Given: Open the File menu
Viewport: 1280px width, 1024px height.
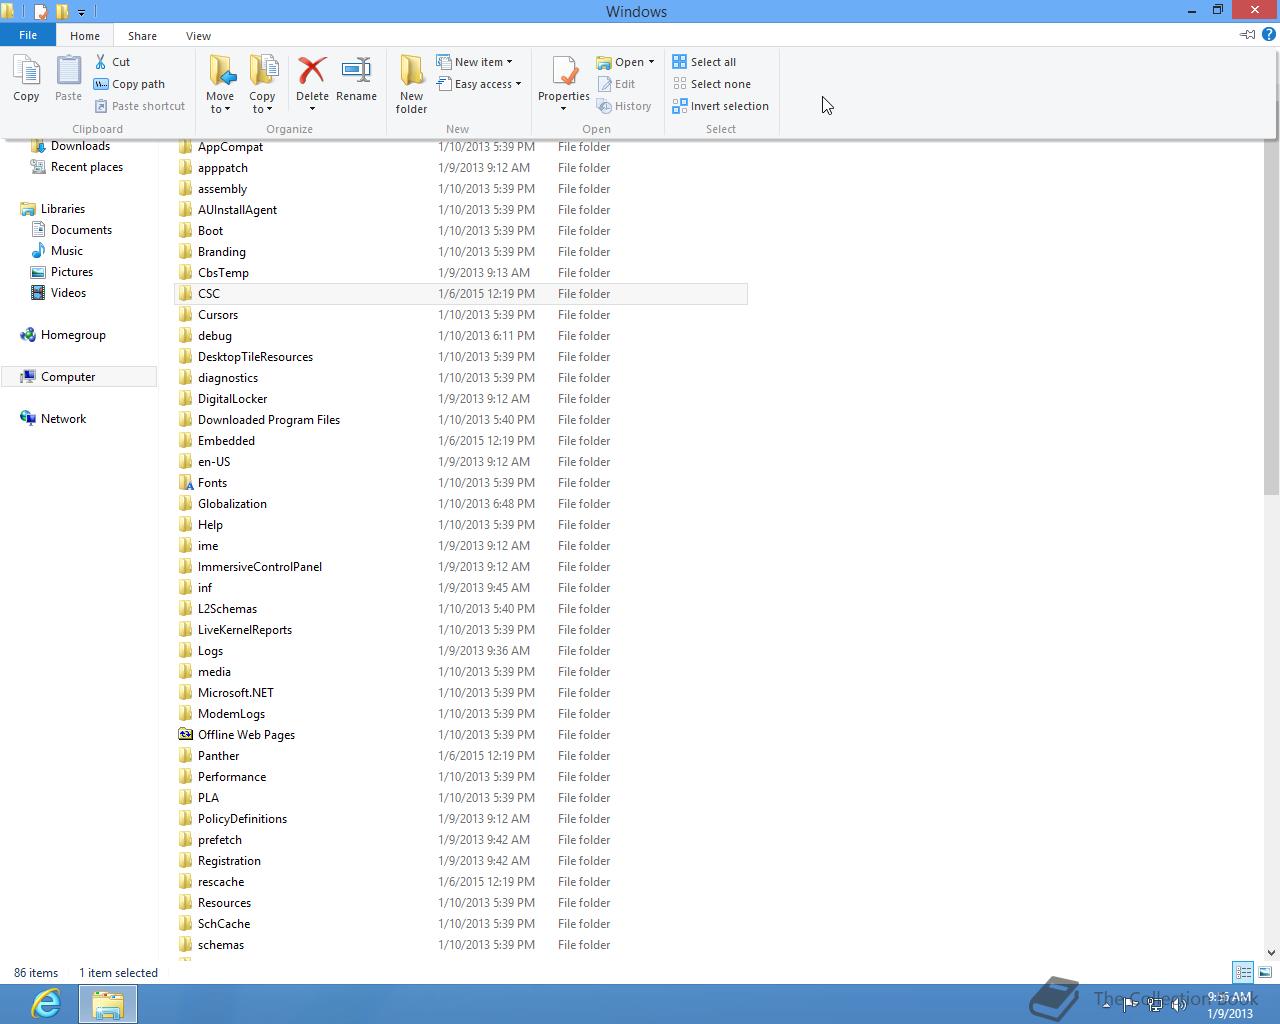Looking at the screenshot, I should point(28,35).
